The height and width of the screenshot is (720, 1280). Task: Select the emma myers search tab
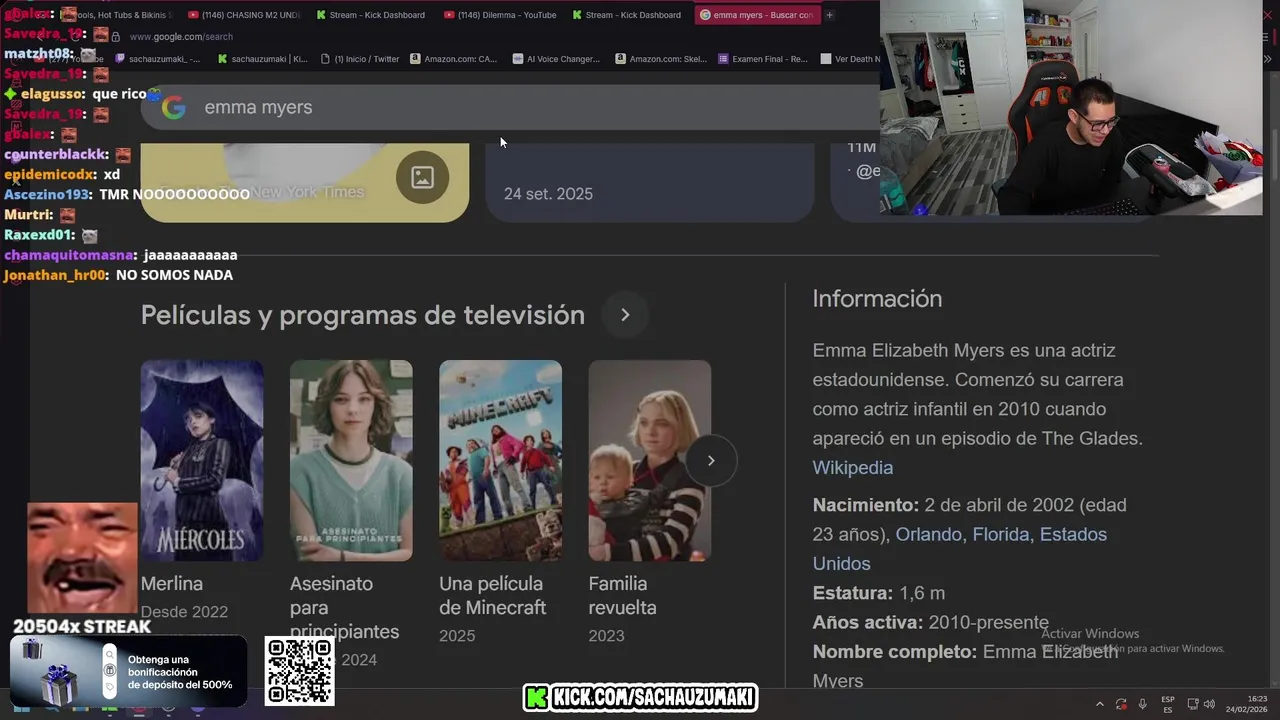pos(756,15)
